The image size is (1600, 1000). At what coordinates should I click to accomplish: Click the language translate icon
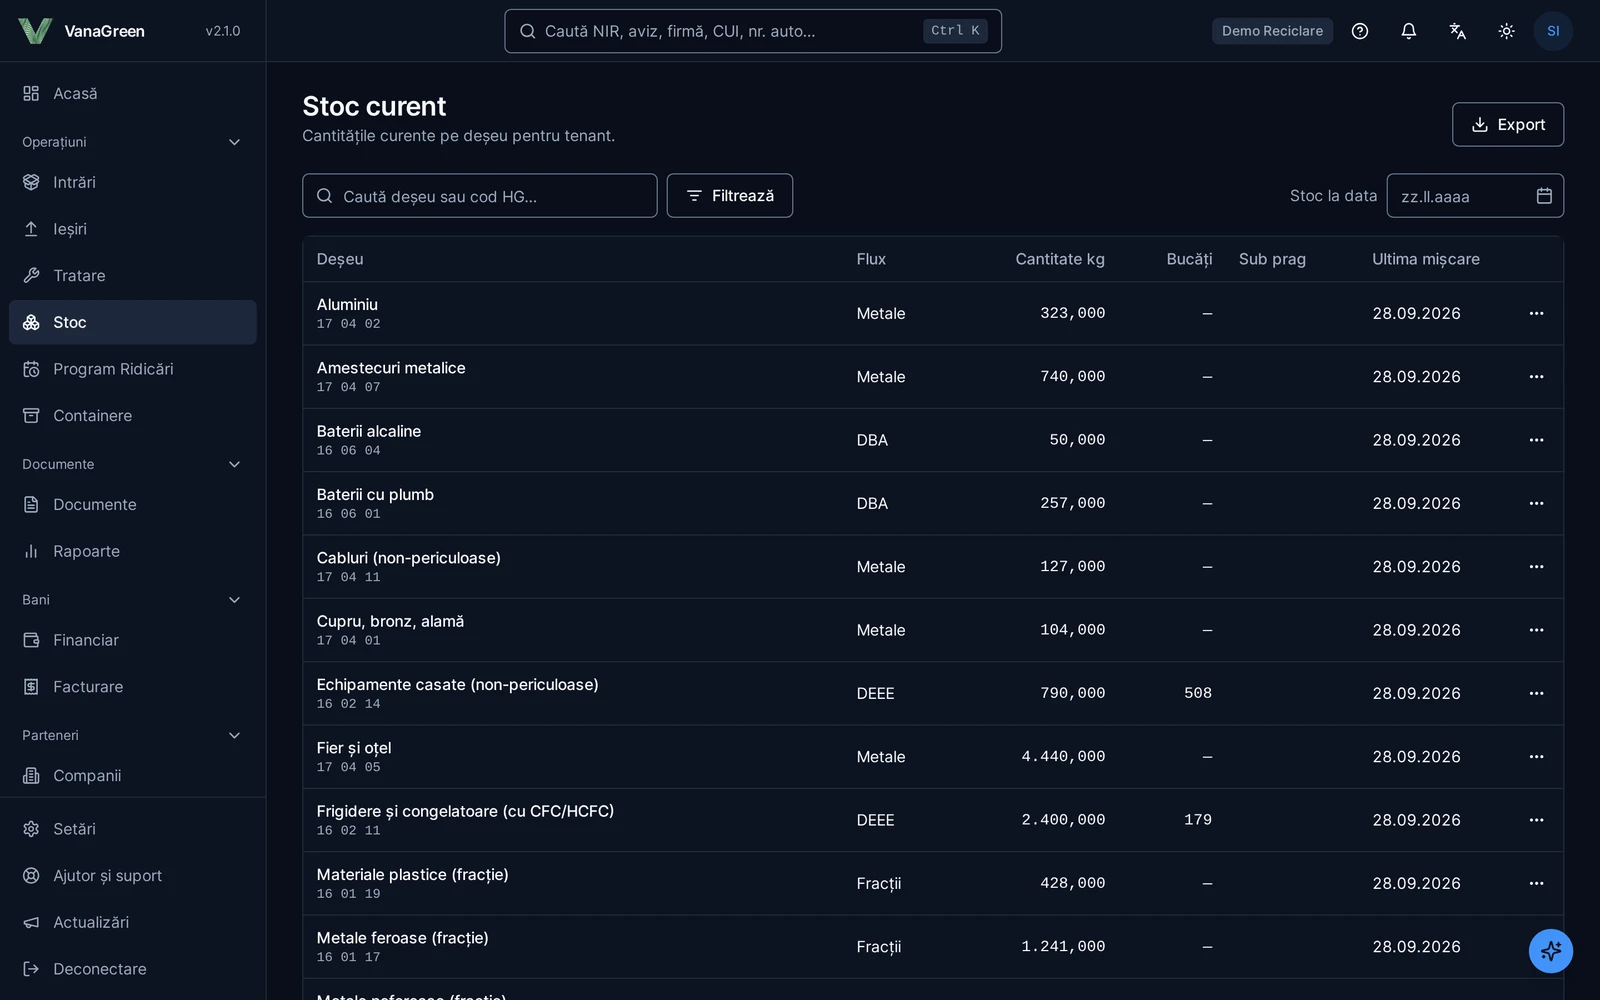pos(1458,31)
